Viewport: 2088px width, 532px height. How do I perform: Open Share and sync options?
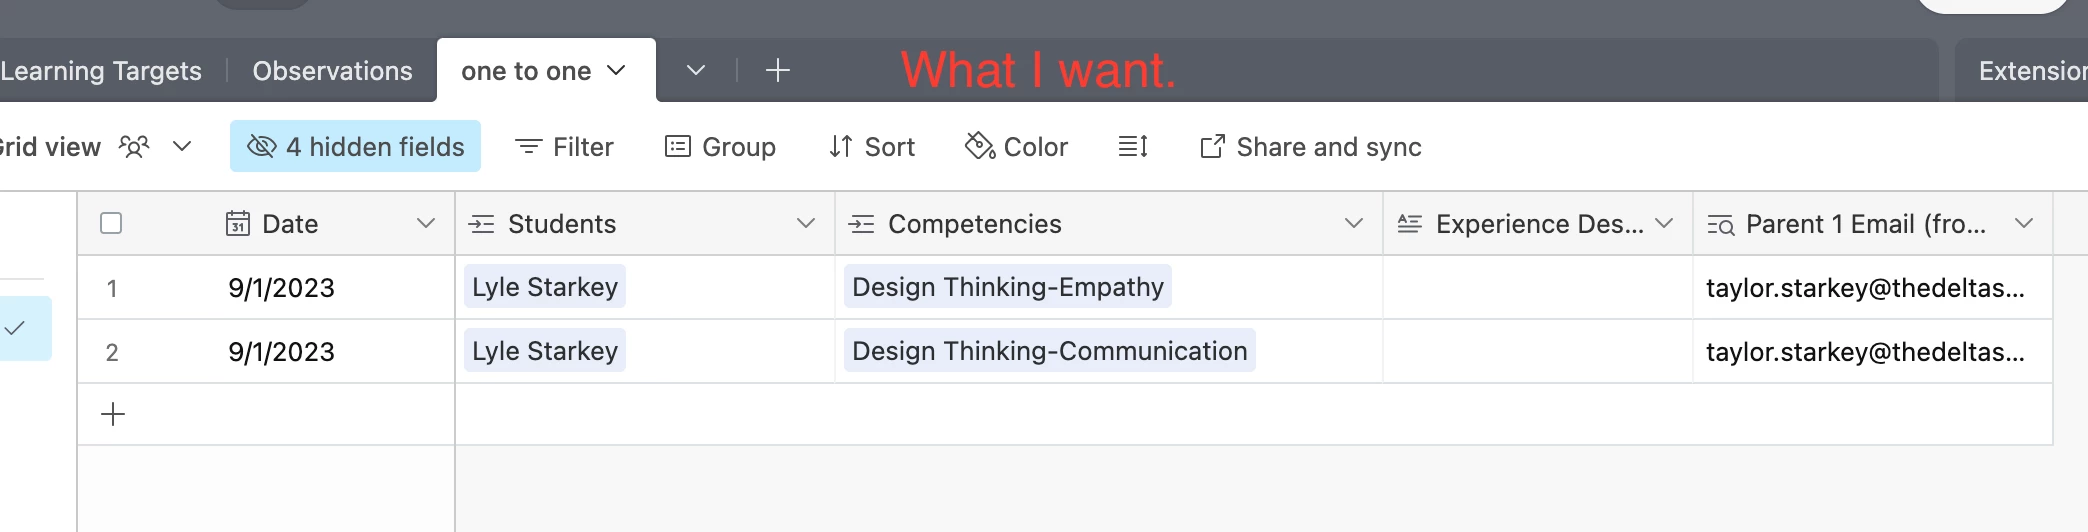(1310, 147)
